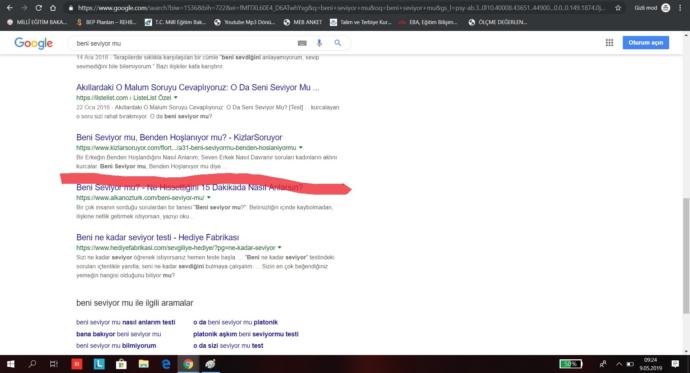This screenshot has height=373, width=690.
Task: Open the Akıllardaki O Malum Soruyu Cevaplıyoruz result
Action: tap(198, 88)
